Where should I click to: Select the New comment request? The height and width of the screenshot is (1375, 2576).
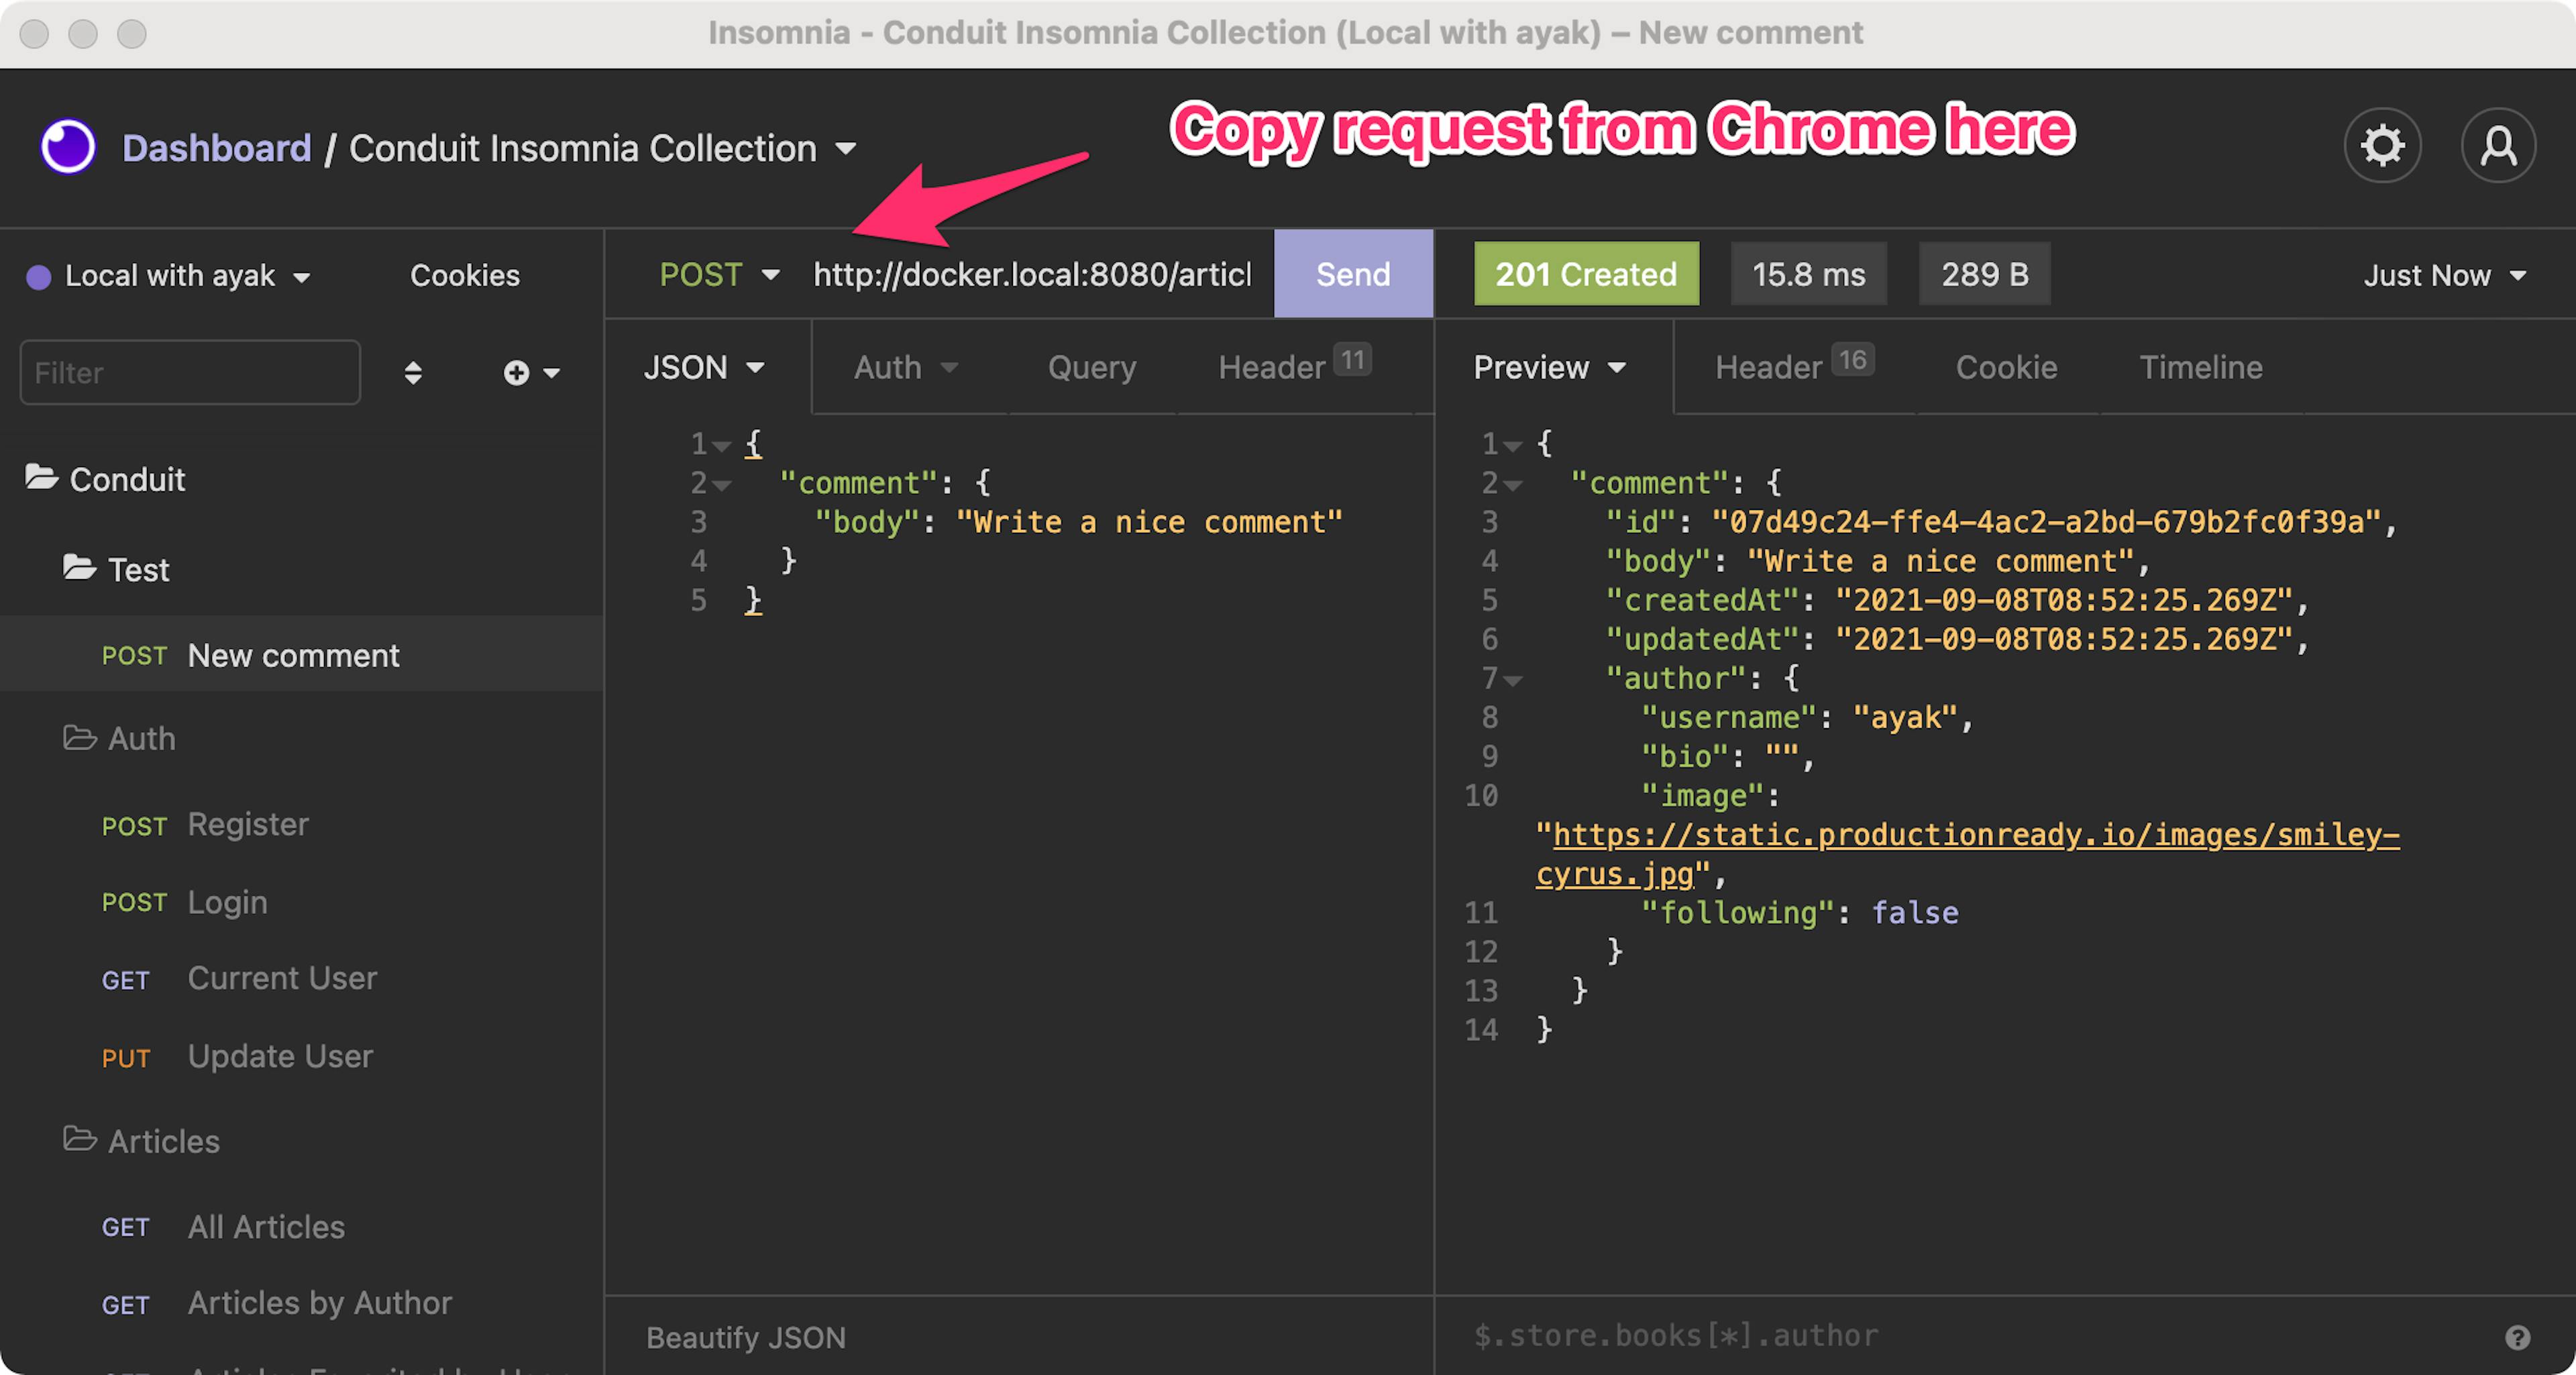(301, 654)
